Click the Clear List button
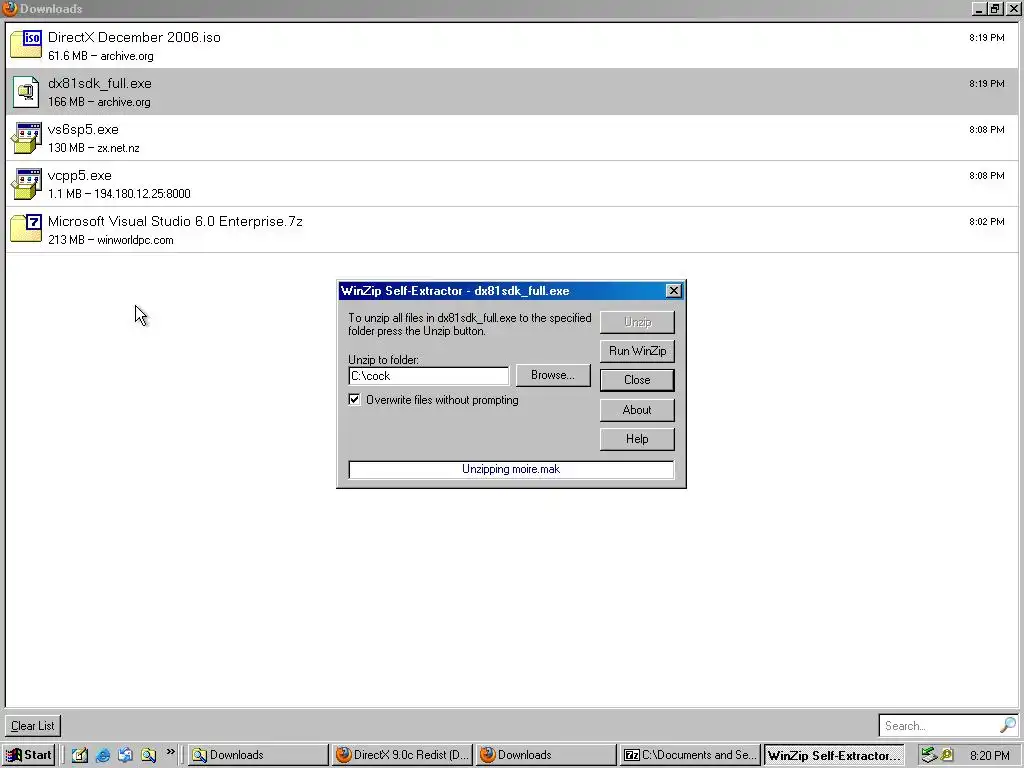The height and width of the screenshot is (768, 1024). tap(33, 726)
